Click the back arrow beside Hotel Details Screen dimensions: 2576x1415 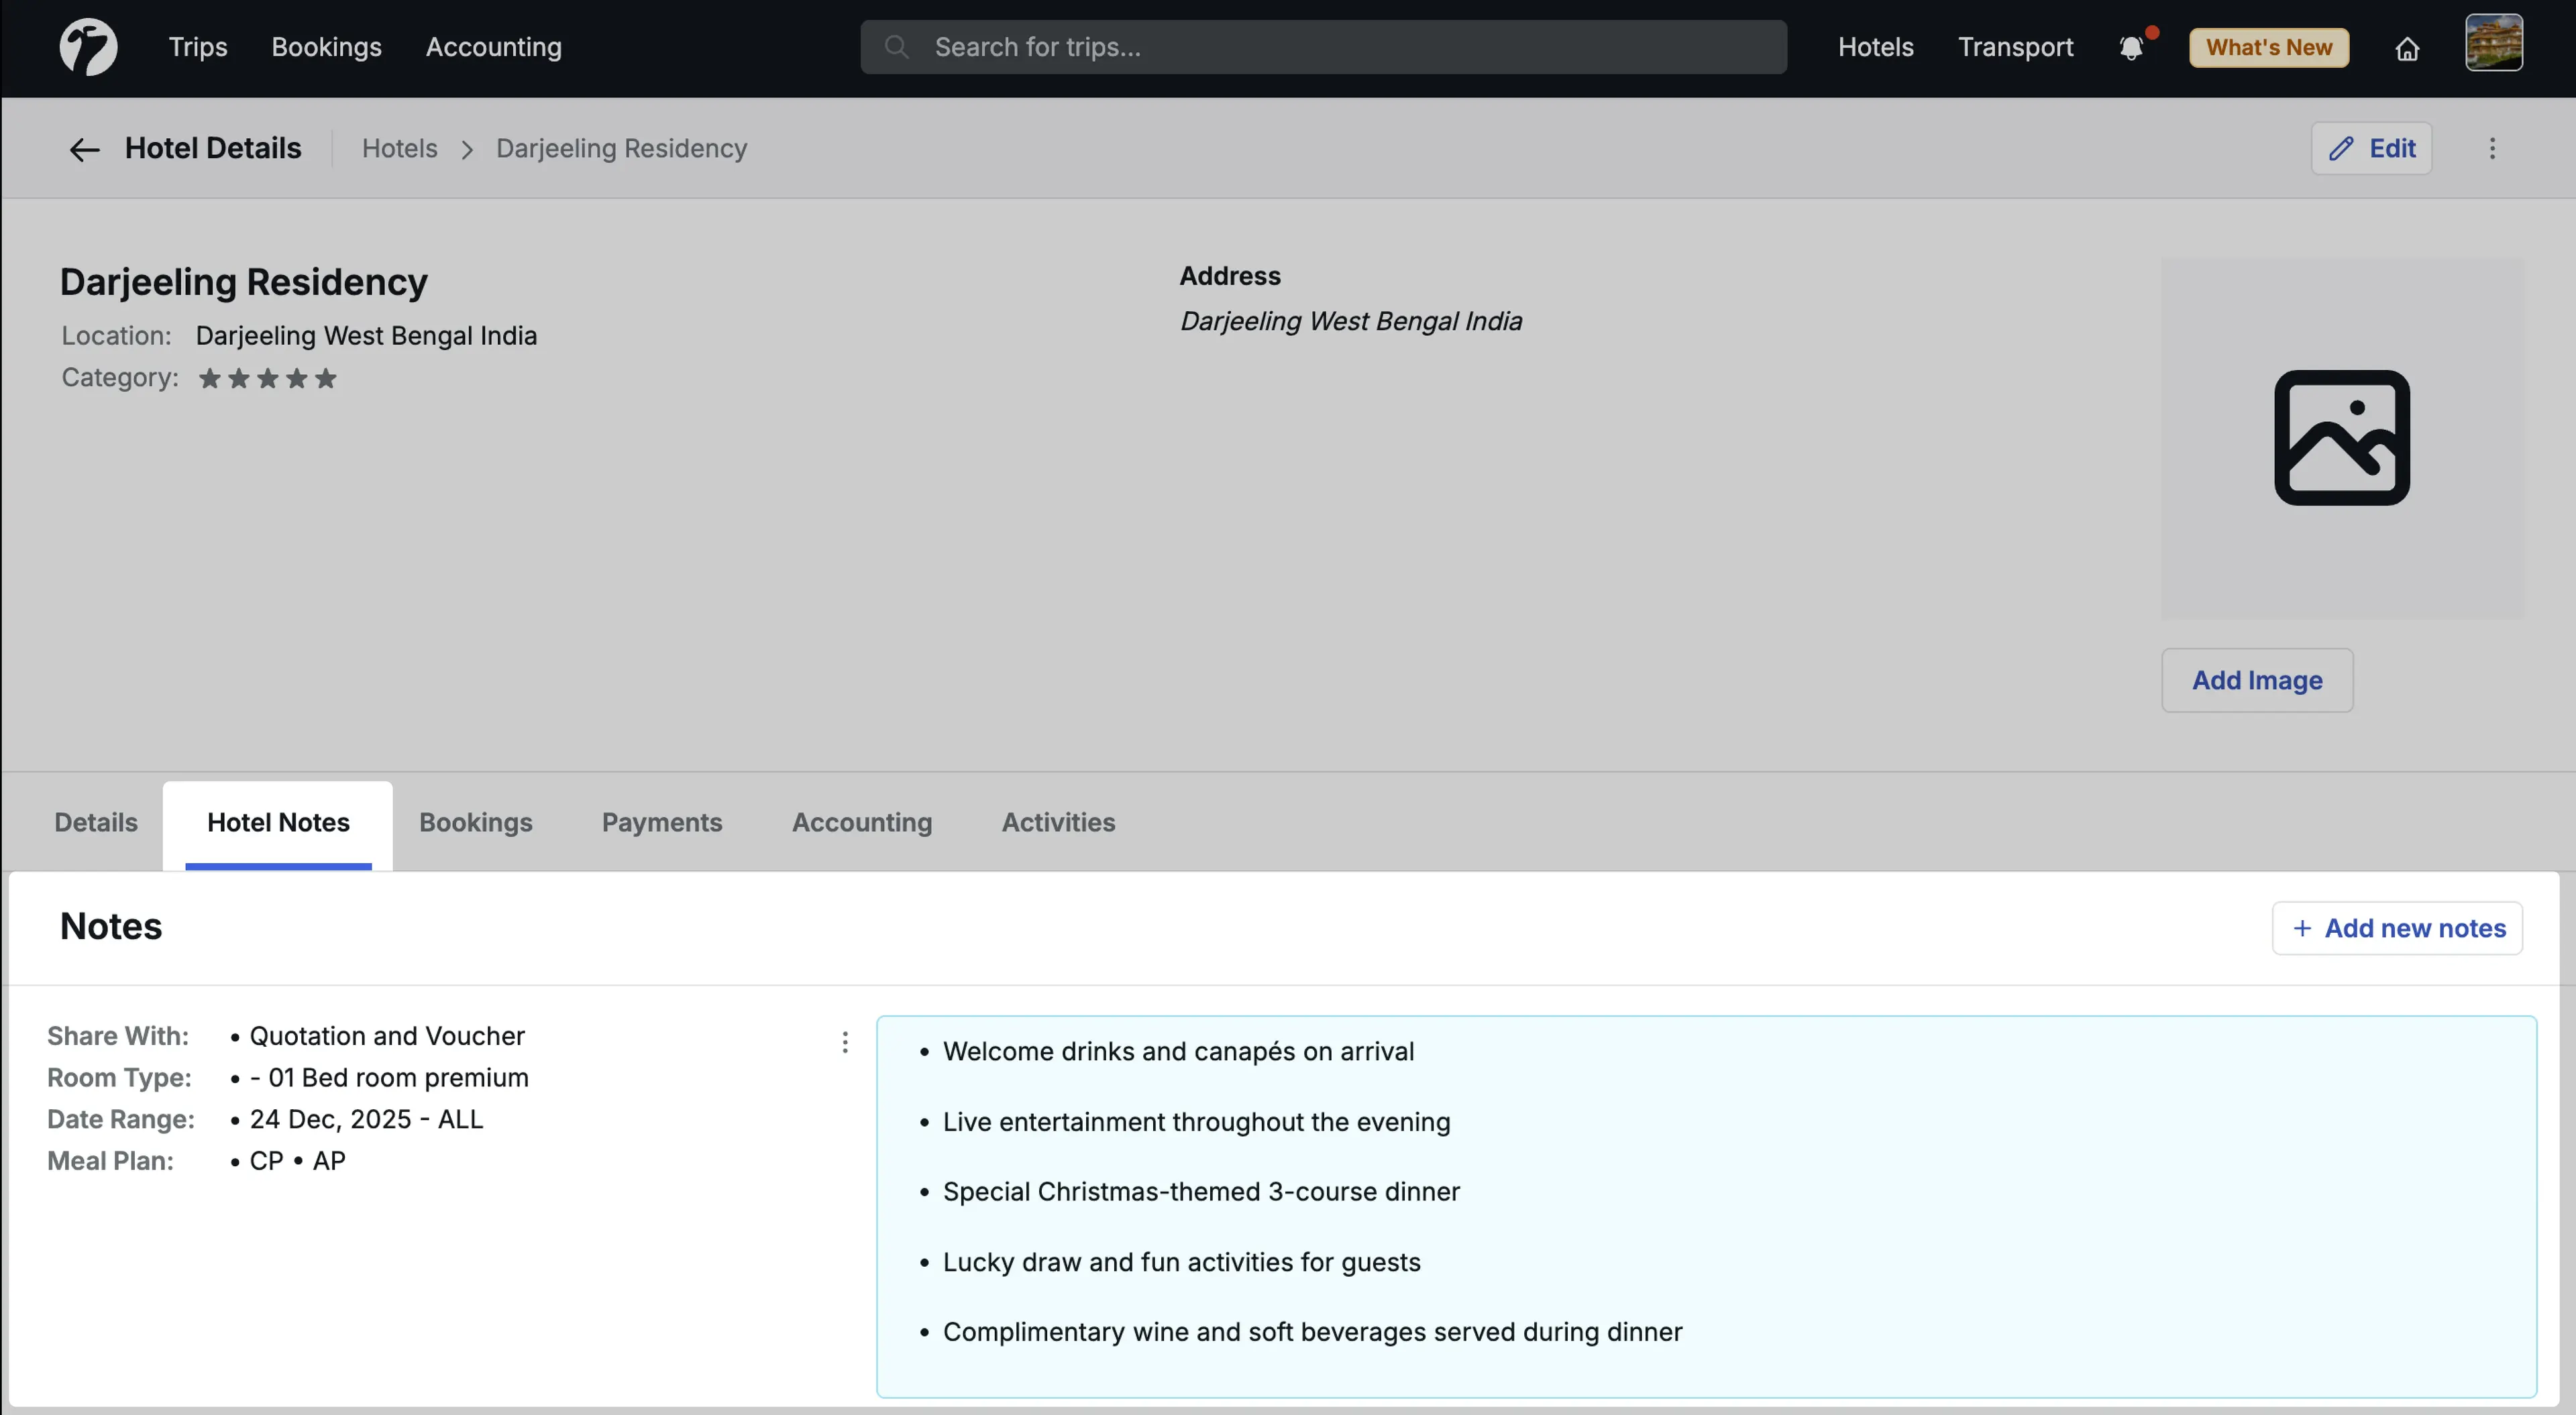coord(84,150)
